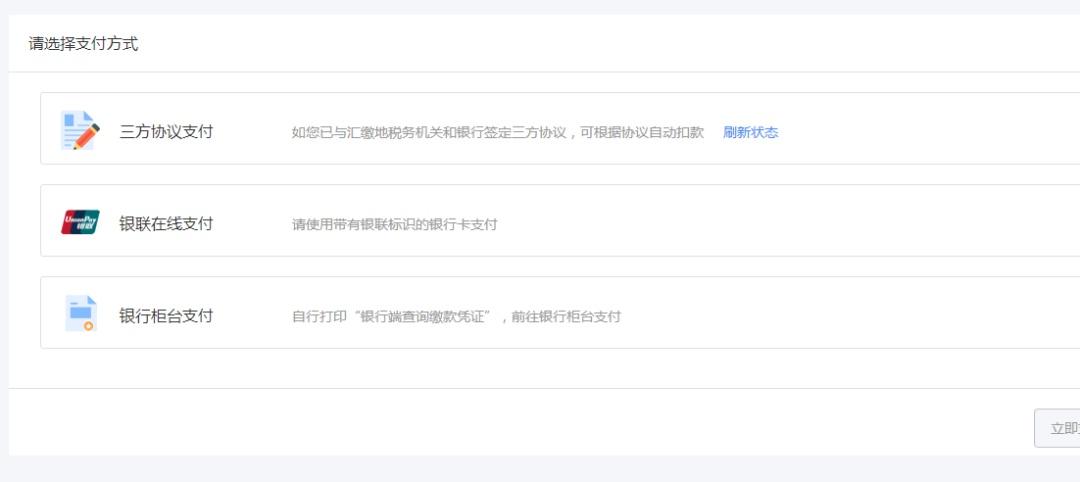
Task: Click the partially visible 立即 submit button
Action: point(1057,428)
